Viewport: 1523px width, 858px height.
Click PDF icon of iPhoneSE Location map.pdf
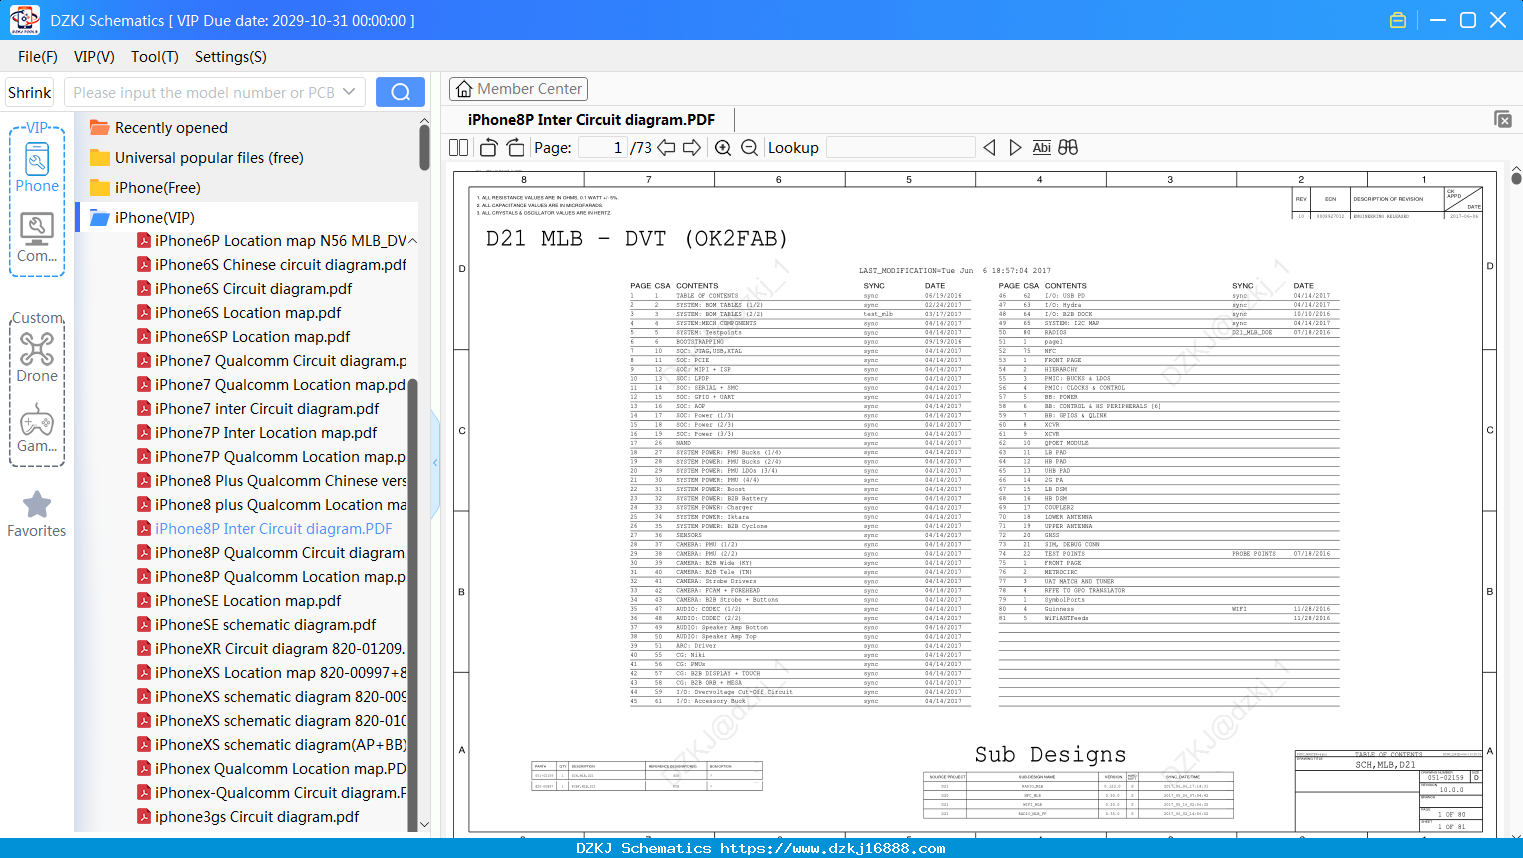tap(144, 601)
